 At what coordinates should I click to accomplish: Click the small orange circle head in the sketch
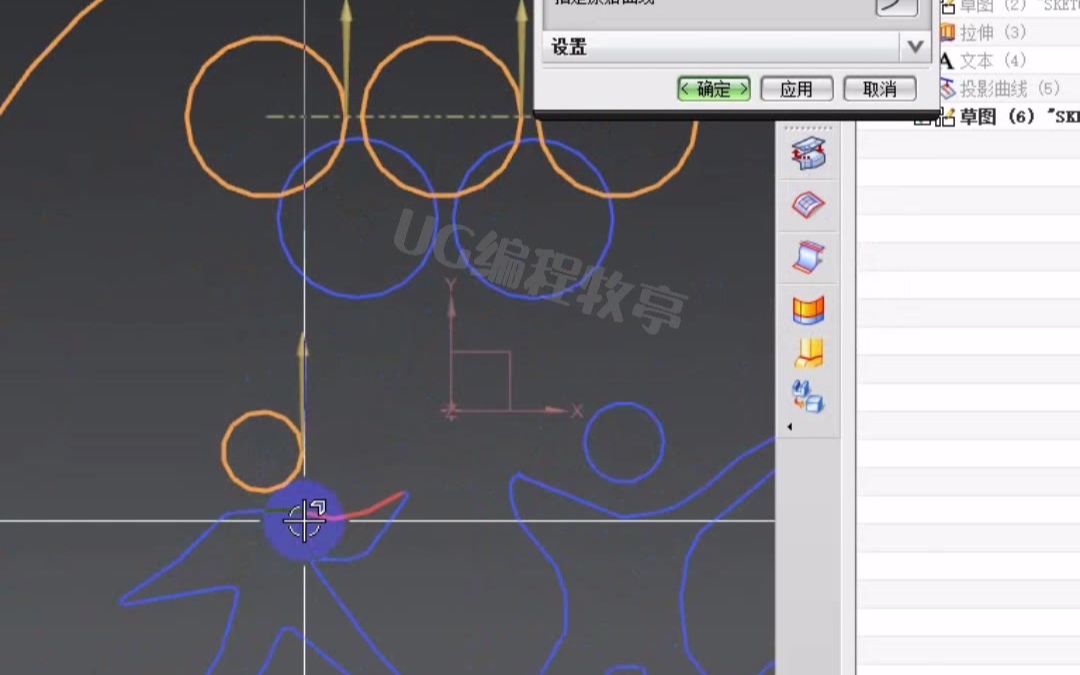[x=262, y=450]
